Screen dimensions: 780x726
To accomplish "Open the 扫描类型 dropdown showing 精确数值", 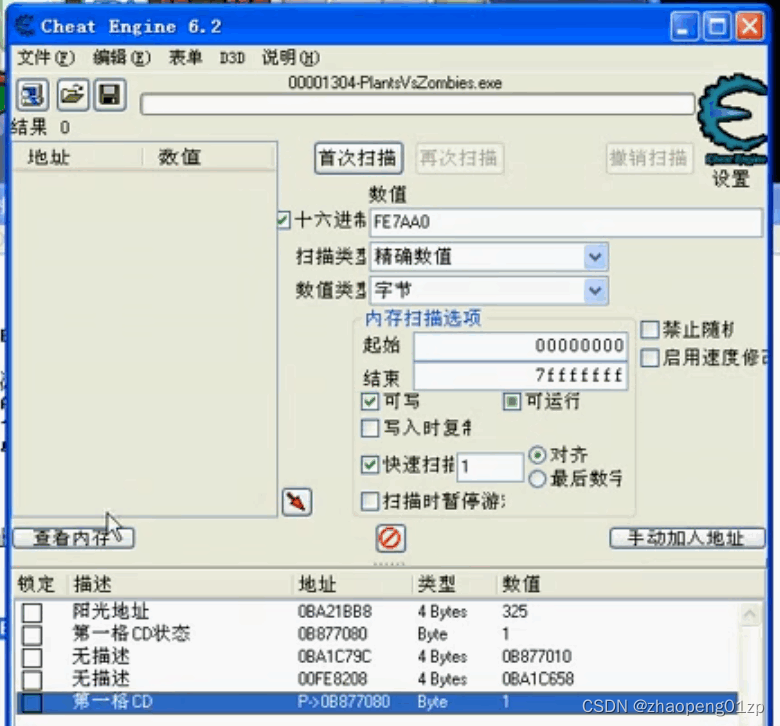I will click(489, 257).
